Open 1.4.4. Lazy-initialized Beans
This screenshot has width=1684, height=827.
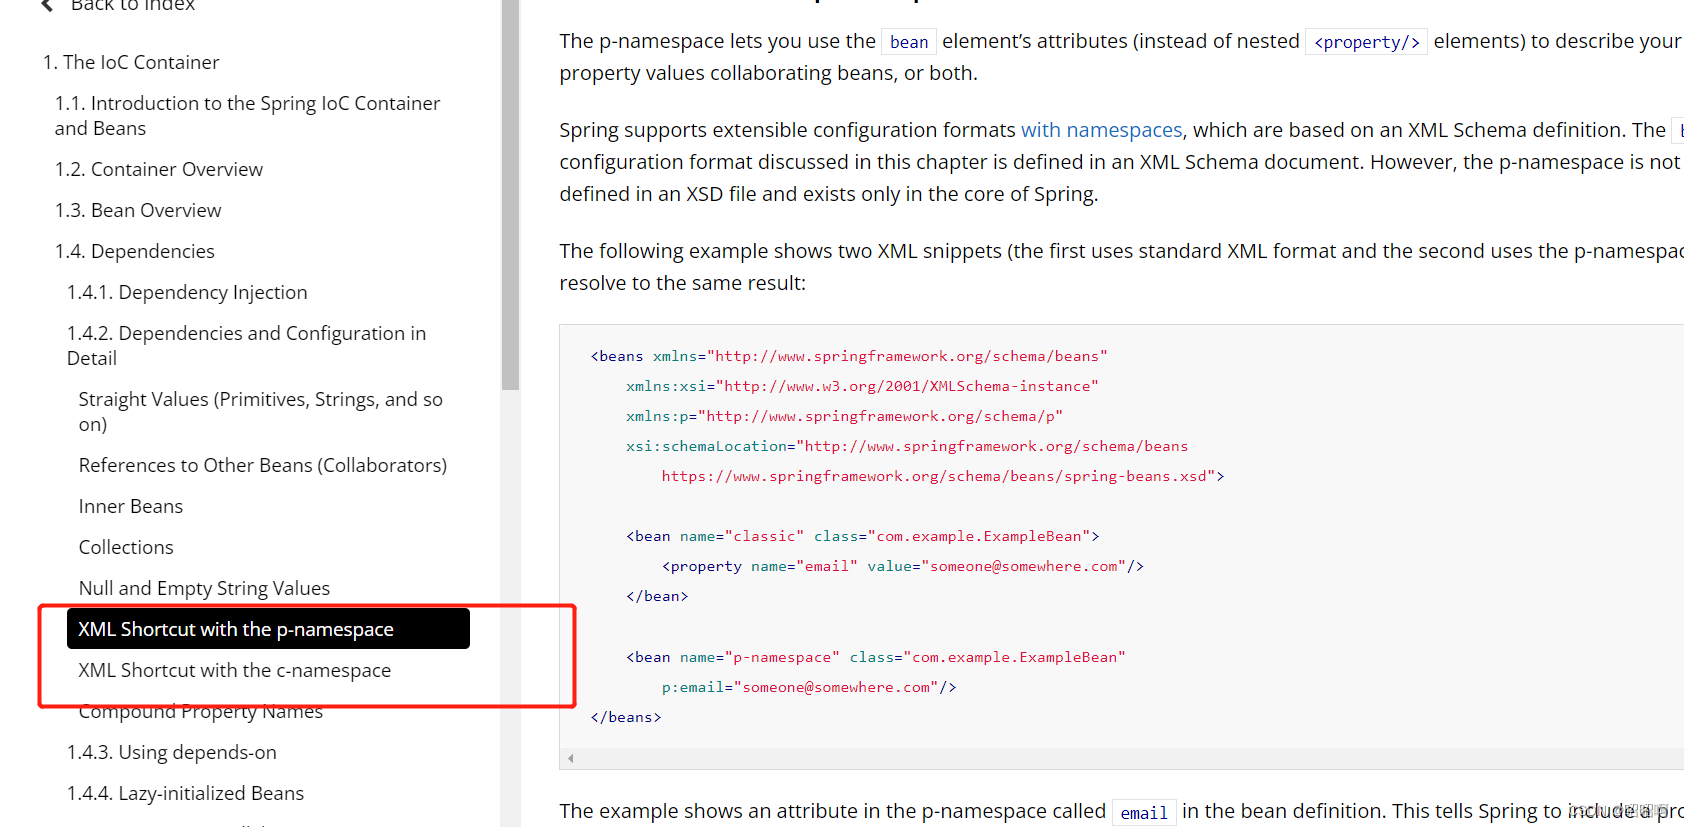pos(185,793)
